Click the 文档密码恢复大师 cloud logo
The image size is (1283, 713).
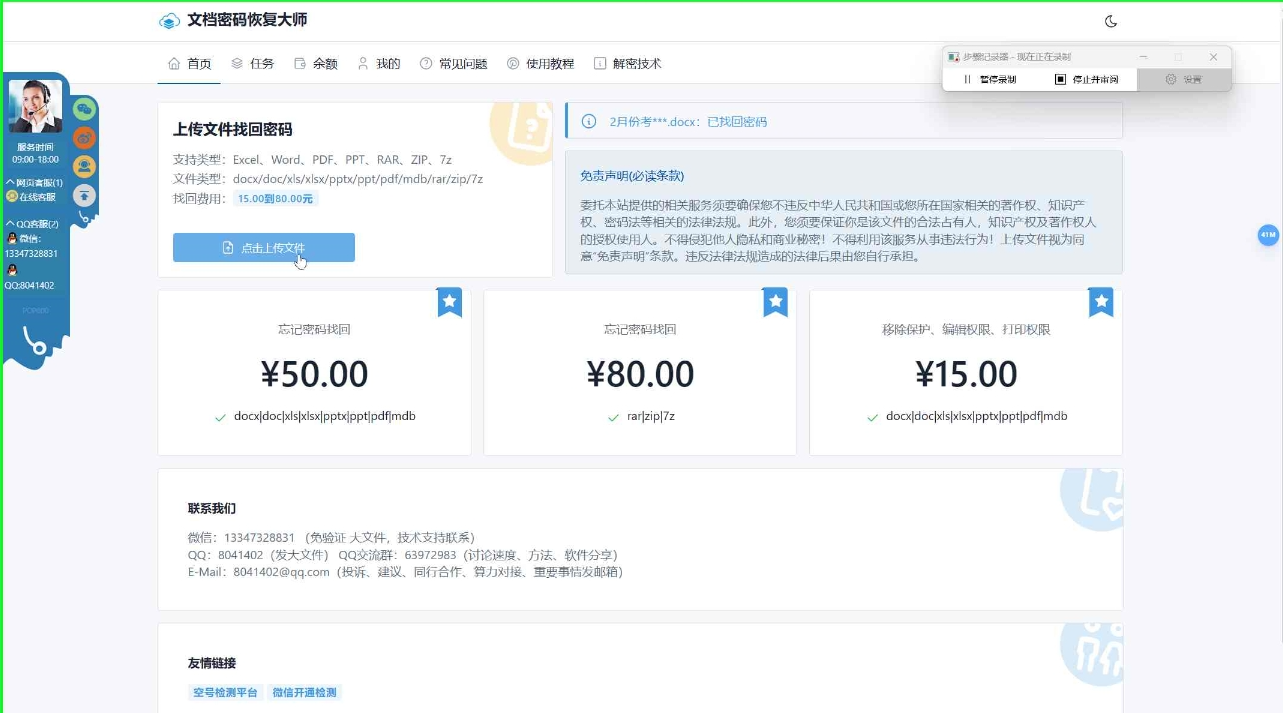[169, 21]
